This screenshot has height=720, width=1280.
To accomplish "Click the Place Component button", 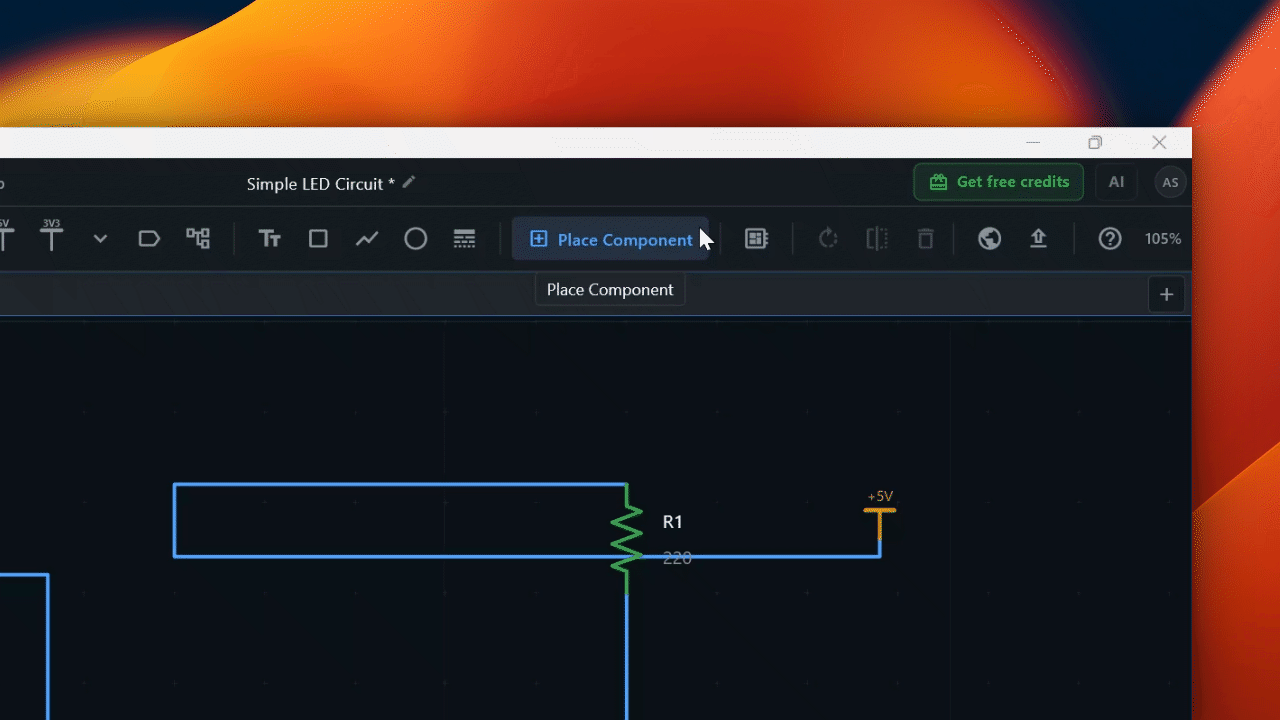I will pyautogui.click(x=610, y=239).
